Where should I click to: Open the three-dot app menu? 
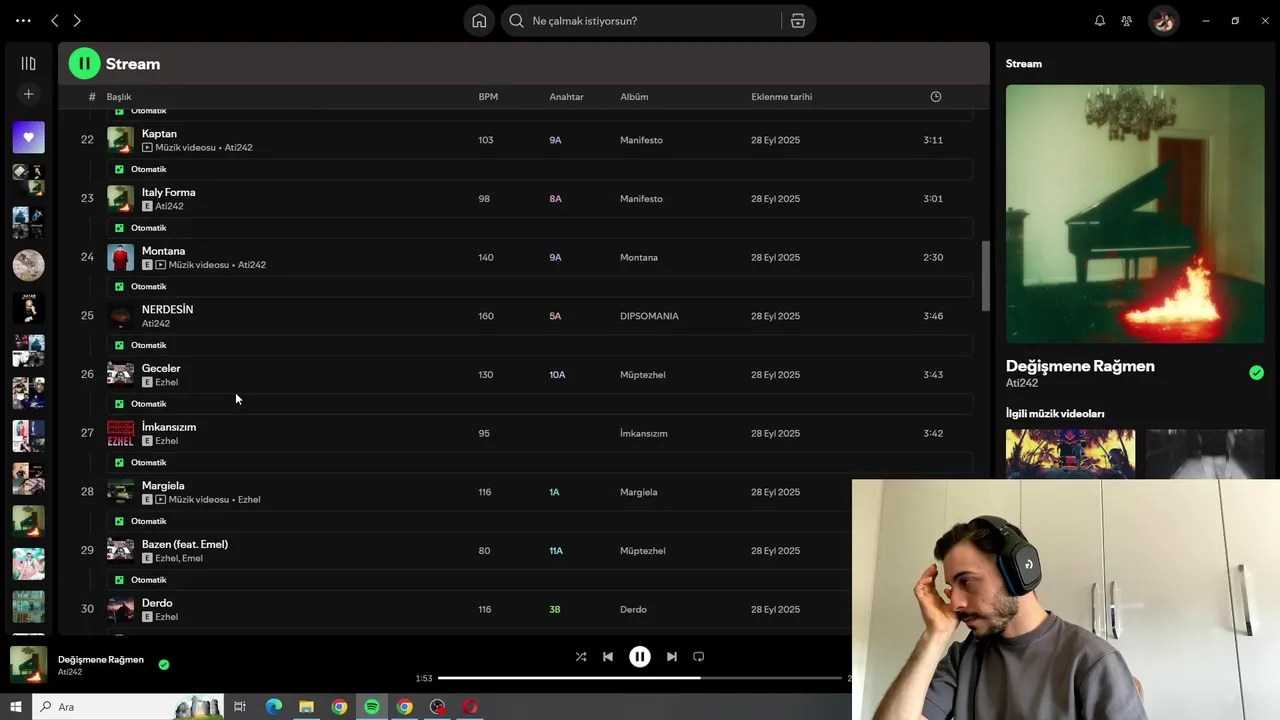(23, 20)
